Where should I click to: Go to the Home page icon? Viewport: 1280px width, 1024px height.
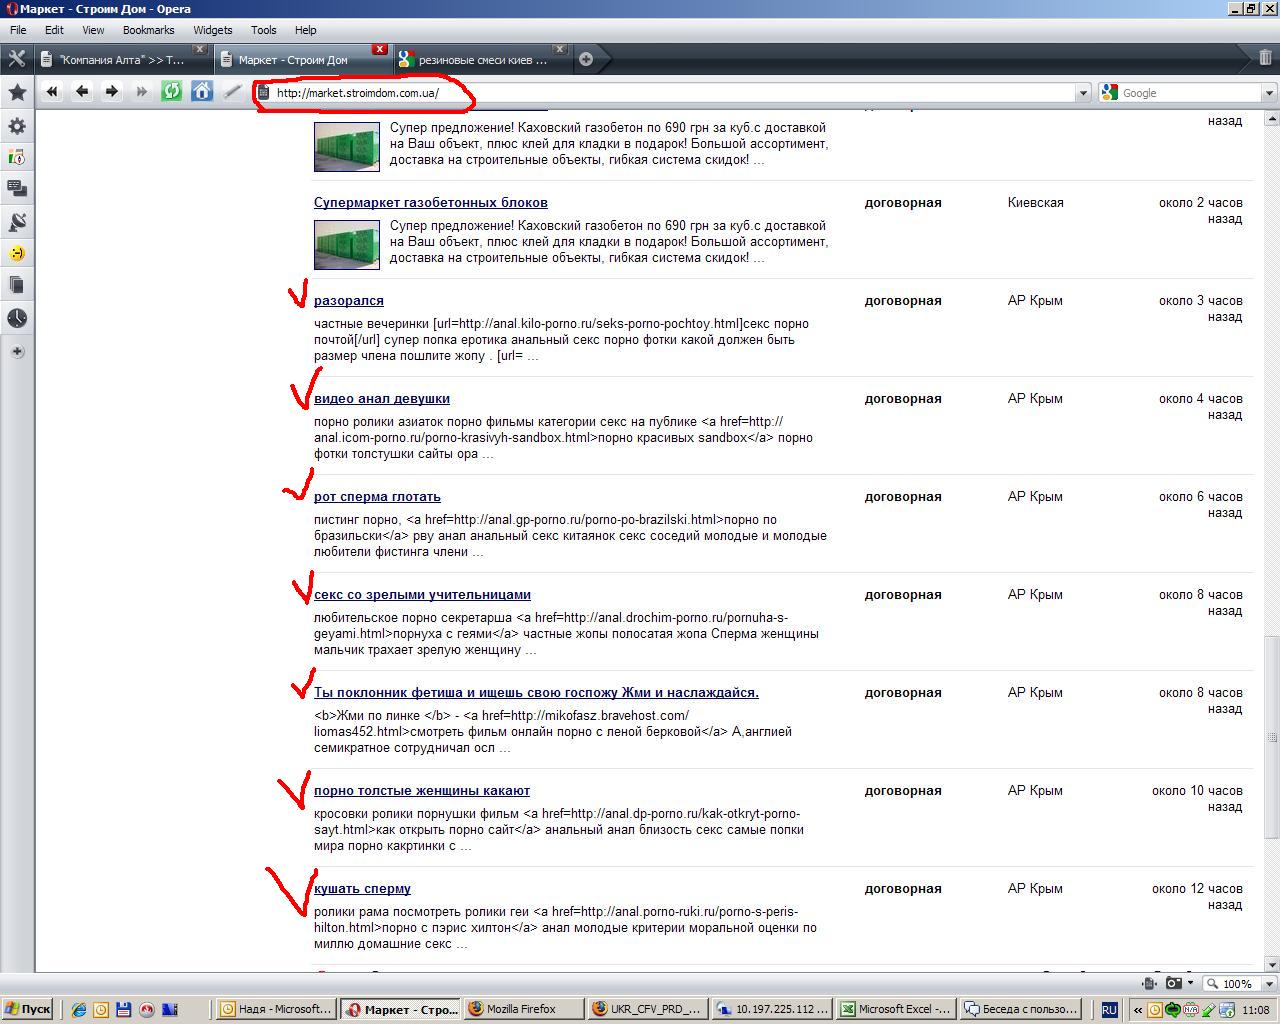[x=202, y=92]
